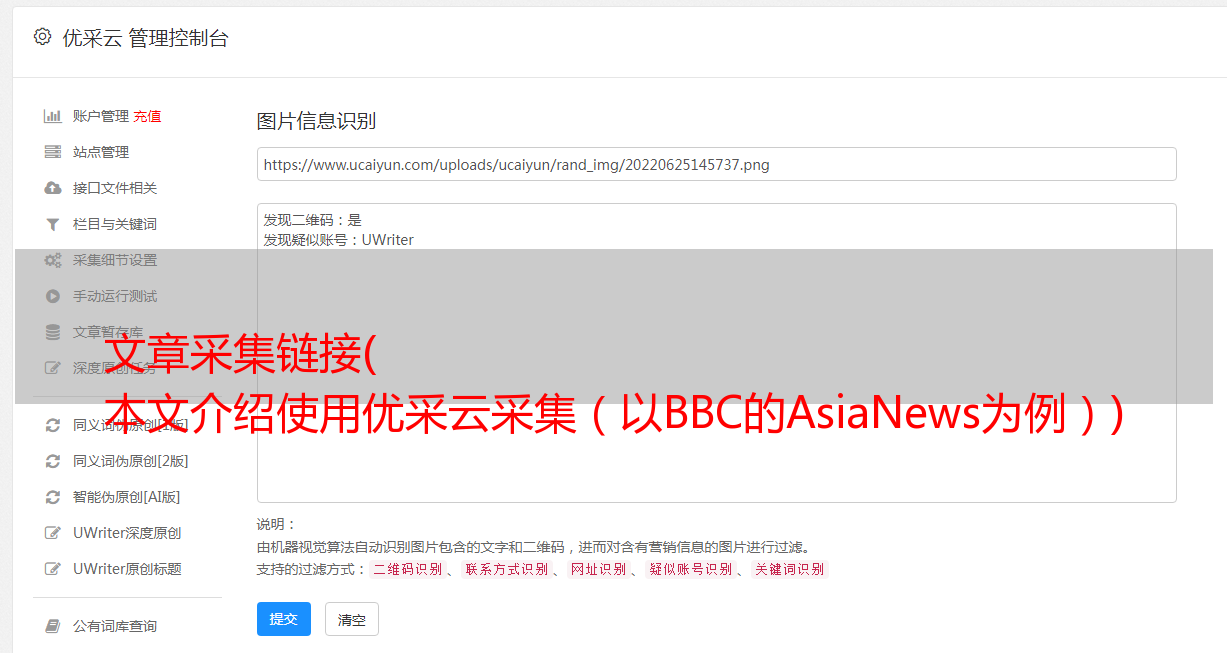1227x653 pixels.
Task: Click the edit icon for UWriter原创标题
Action: (53, 569)
